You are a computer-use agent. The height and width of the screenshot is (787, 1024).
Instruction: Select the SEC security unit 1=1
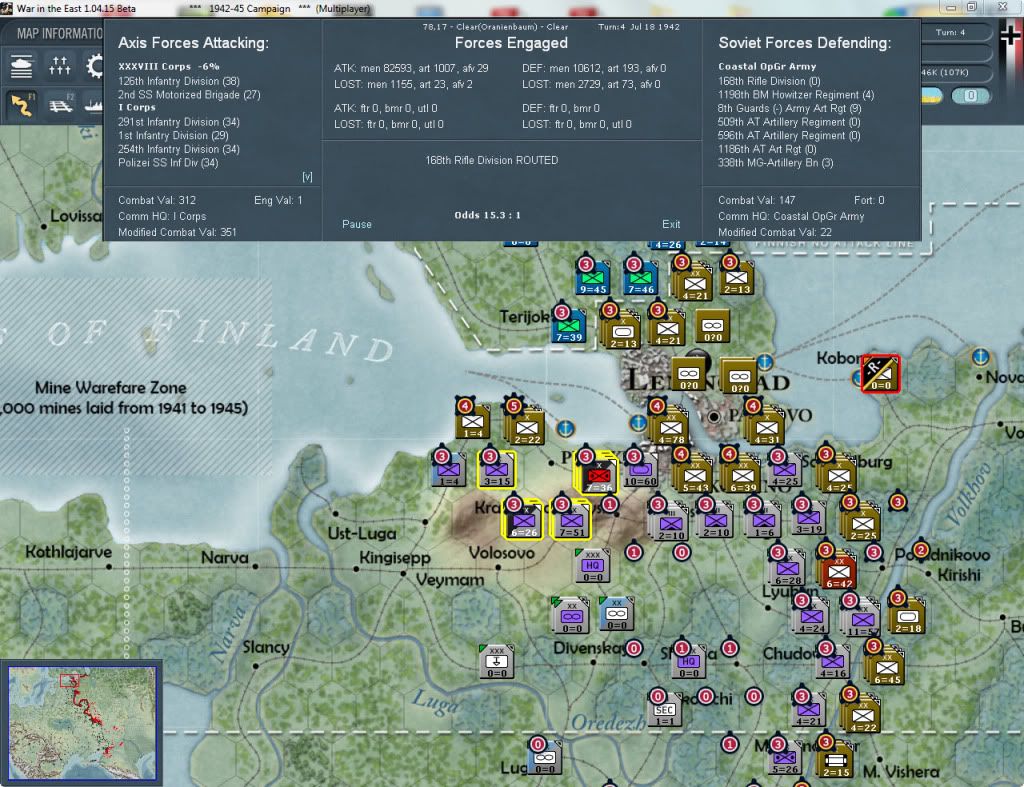click(664, 709)
